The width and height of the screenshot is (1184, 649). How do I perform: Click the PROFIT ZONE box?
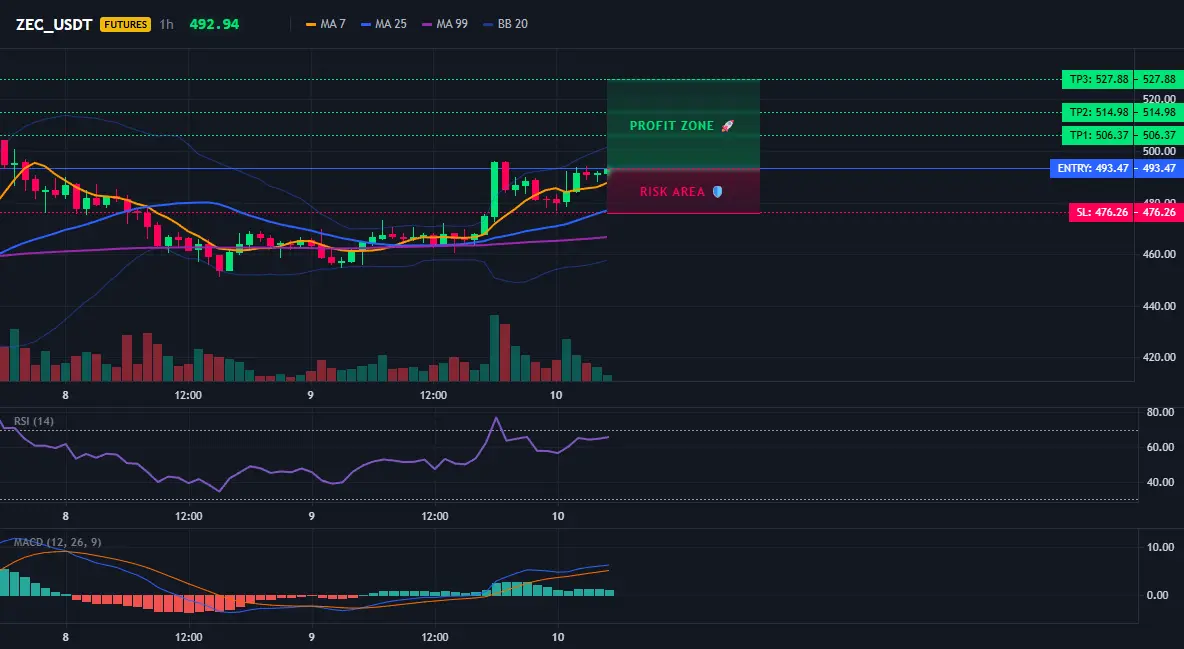coord(683,124)
